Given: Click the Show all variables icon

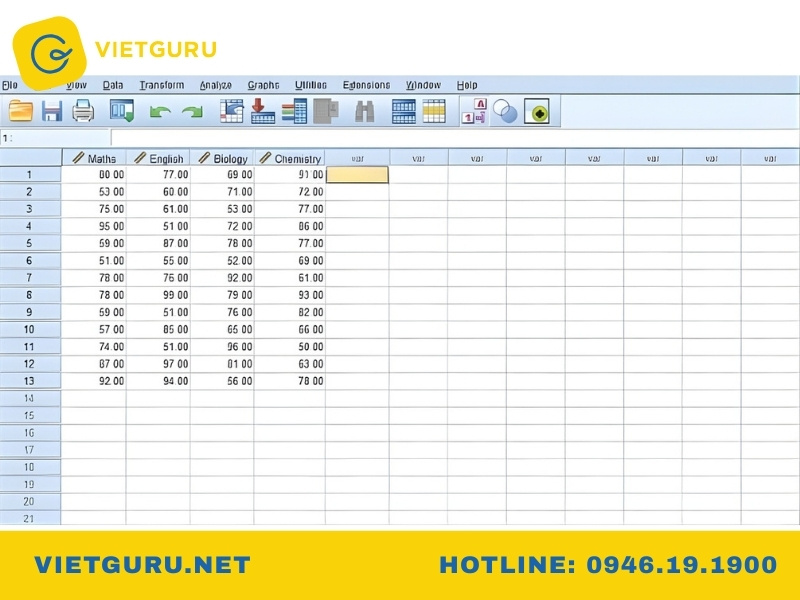Looking at the screenshot, I should (537, 111).
